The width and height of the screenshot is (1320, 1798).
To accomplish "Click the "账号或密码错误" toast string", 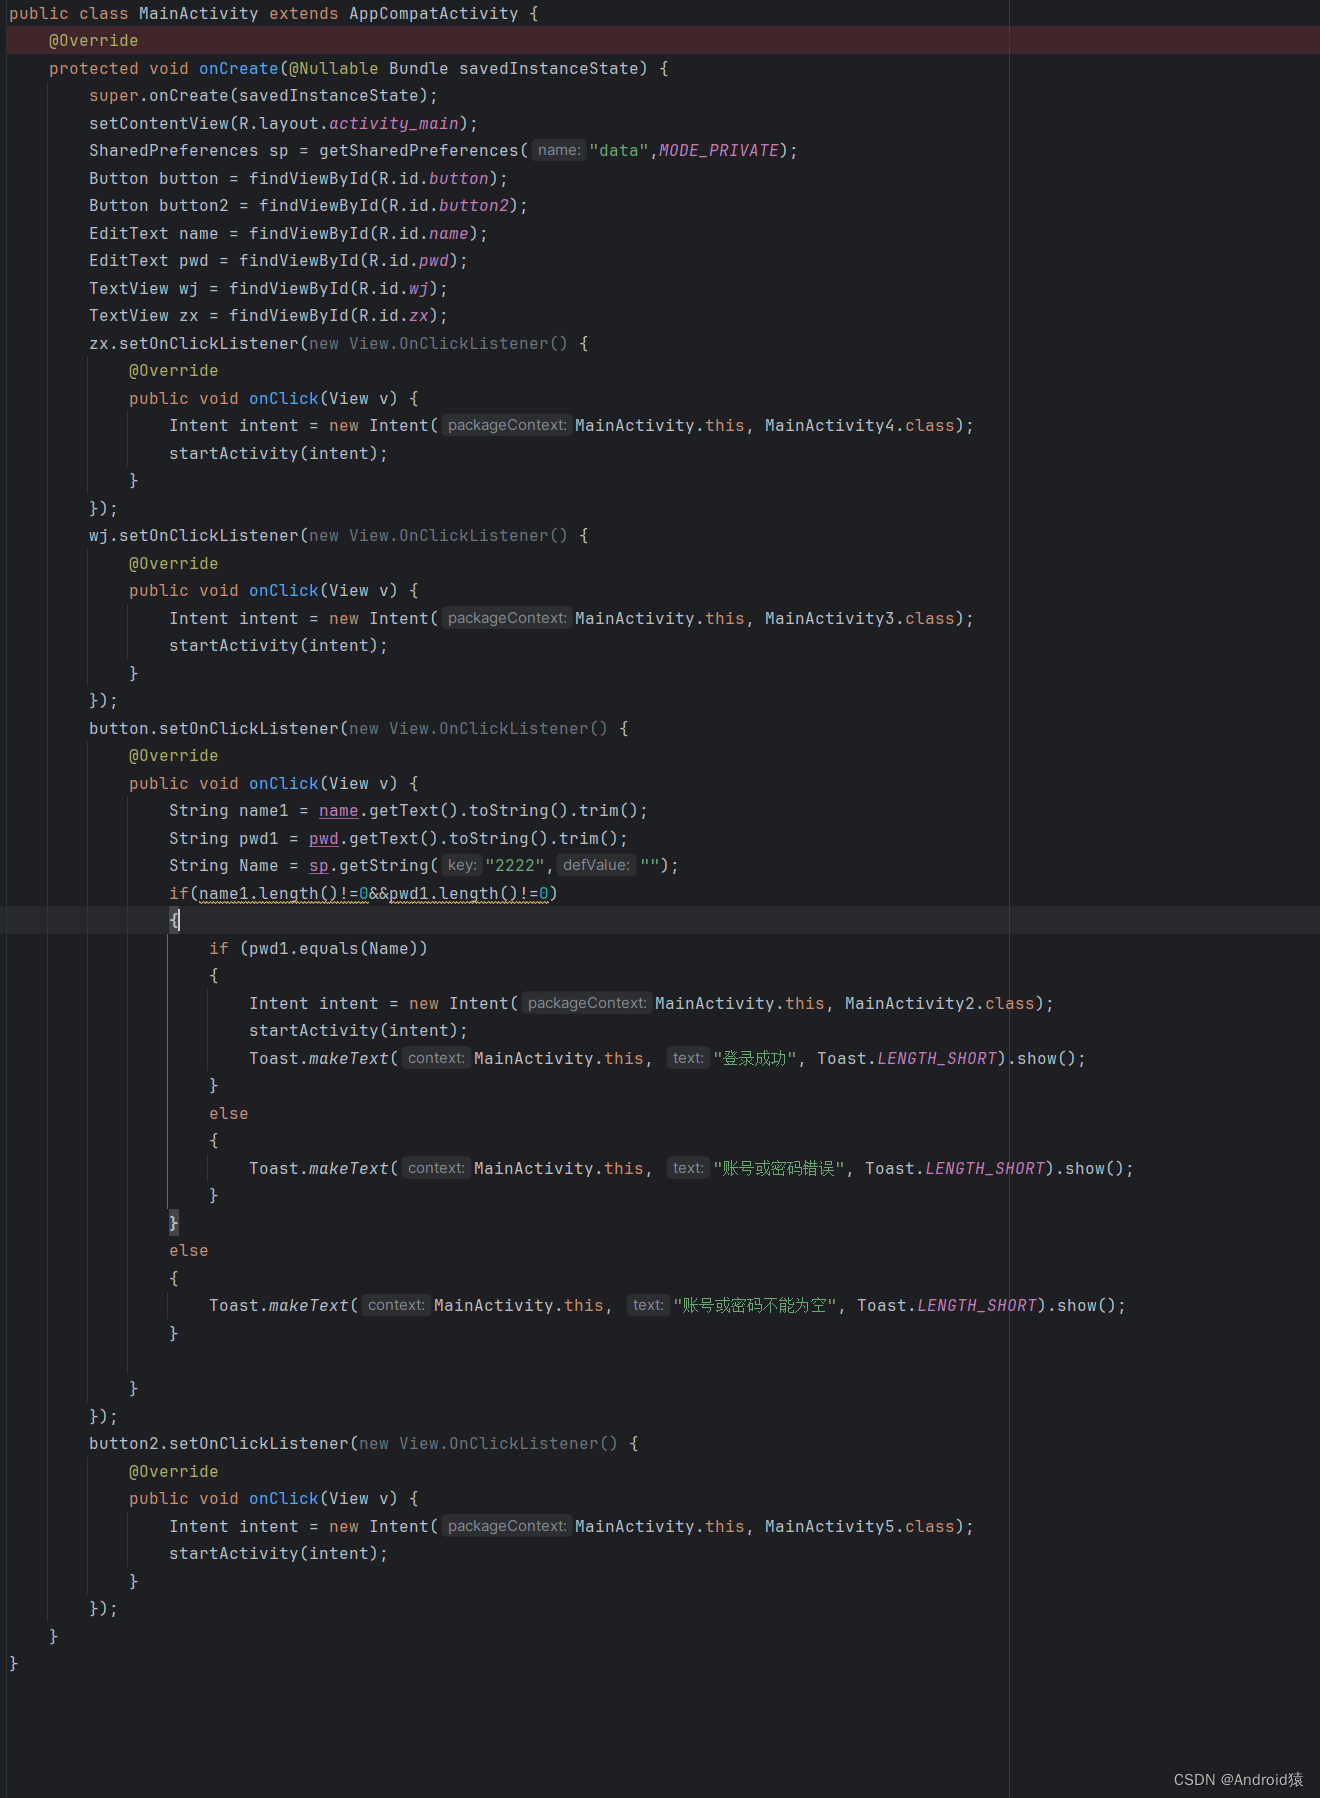I will [x=779, y=1169].
